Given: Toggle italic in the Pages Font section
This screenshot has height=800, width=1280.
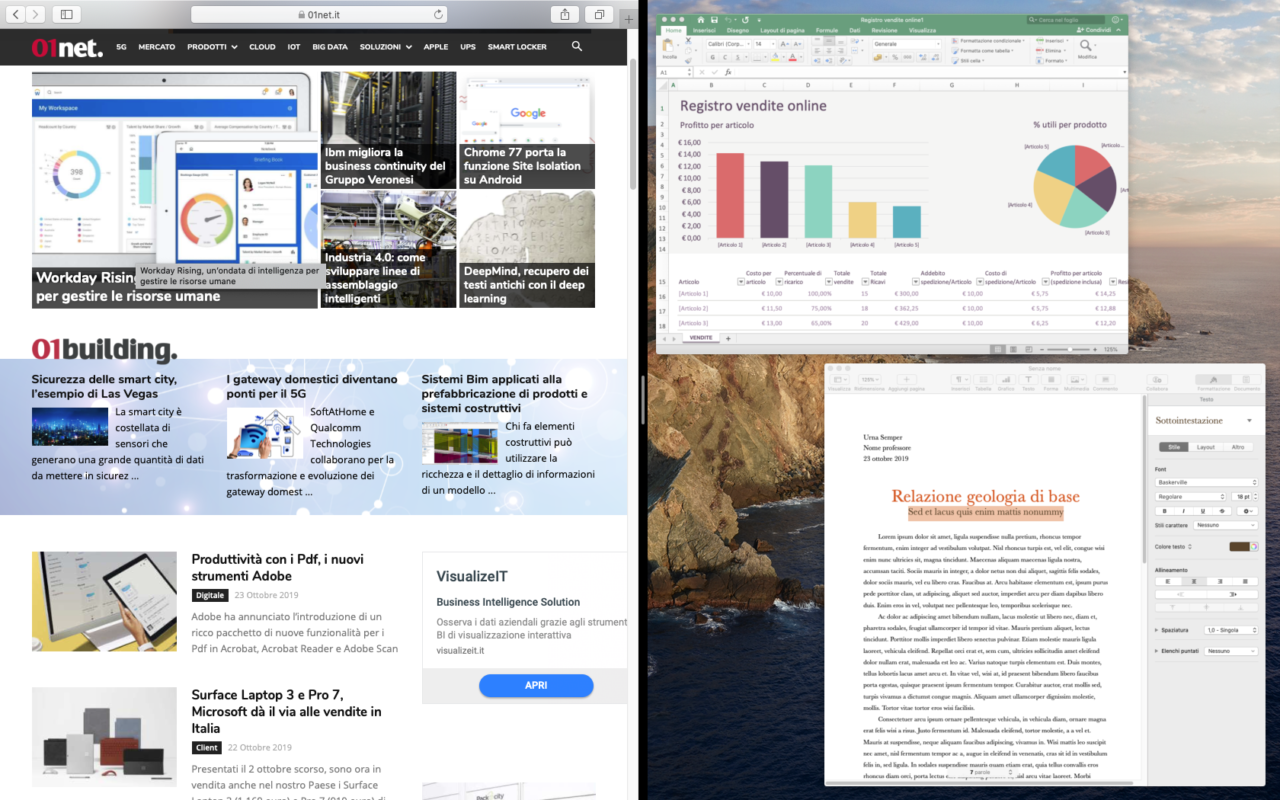Looking at the screenshot, I should pos(1182,510).
